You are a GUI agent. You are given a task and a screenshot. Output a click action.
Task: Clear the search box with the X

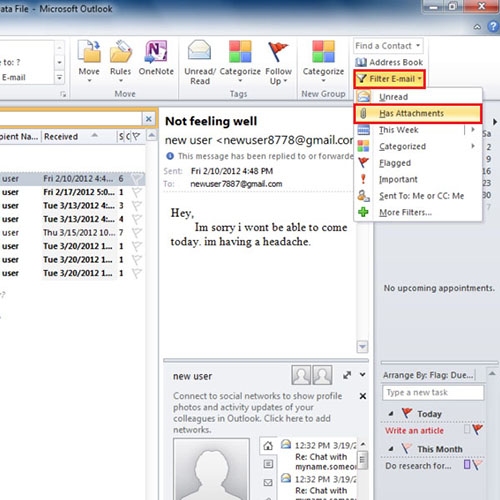point(149,119)
